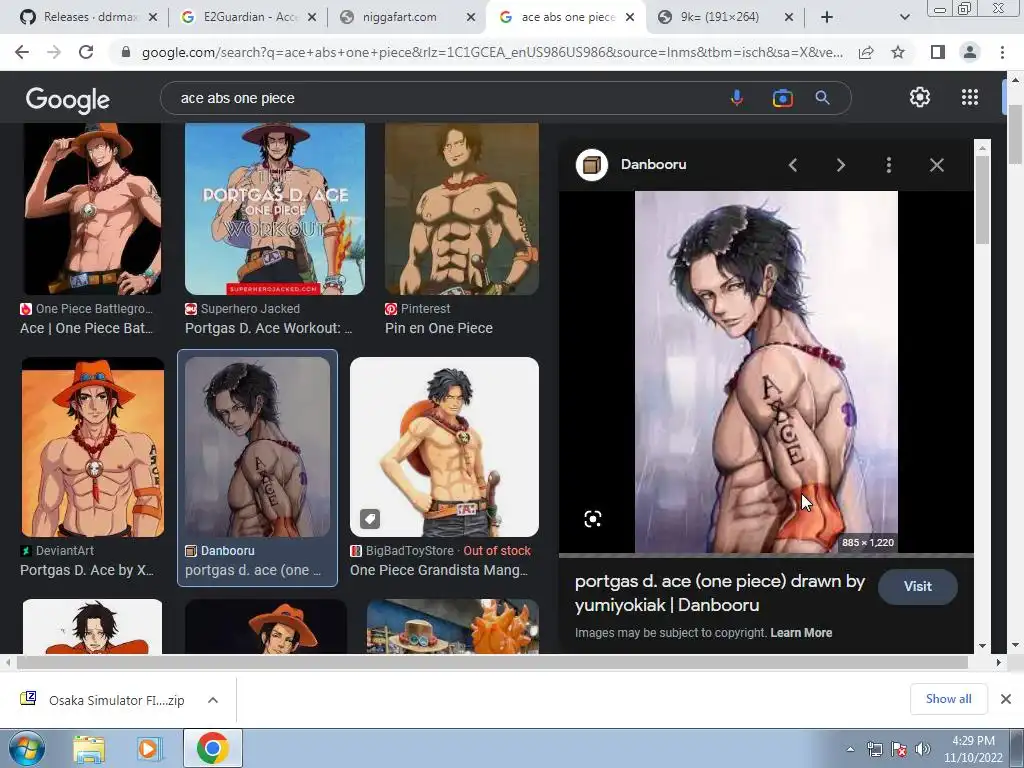
Task: Close the downloads bar
Action: coord(1006,699)
